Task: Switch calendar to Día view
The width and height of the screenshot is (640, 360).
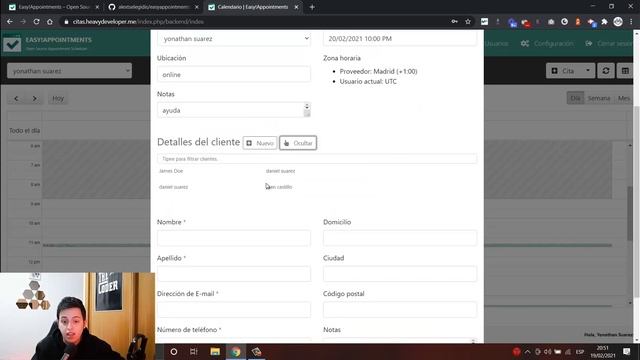Action: (x=575, y=98)
